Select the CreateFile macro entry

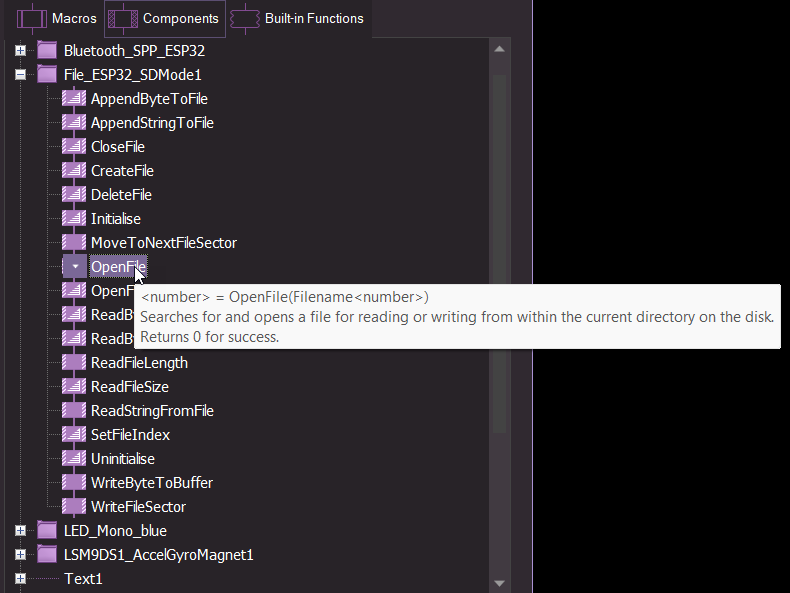tap(122, 171)
